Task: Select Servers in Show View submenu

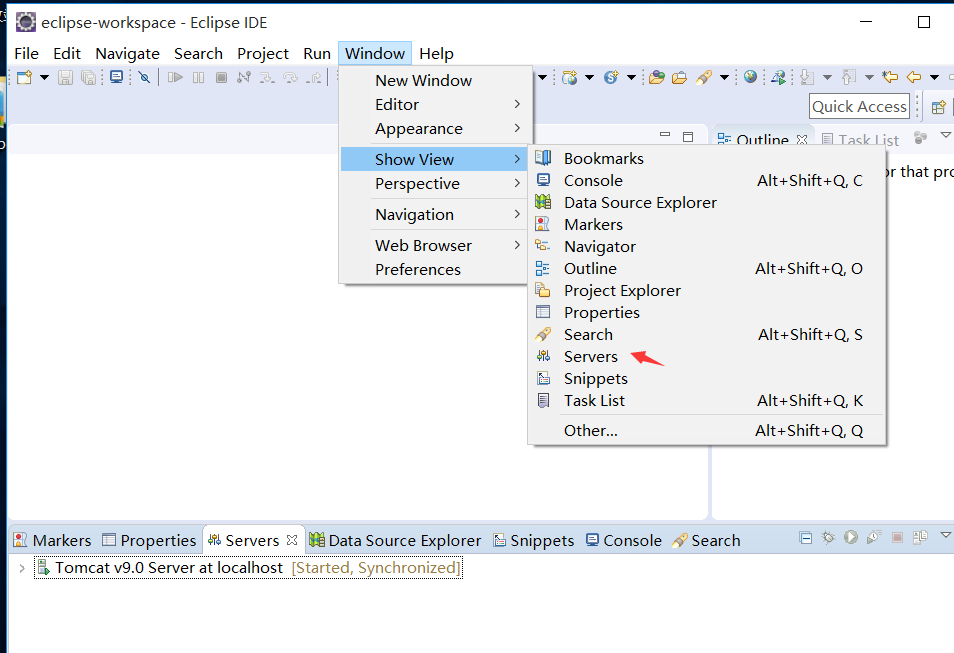Action: 707,357
